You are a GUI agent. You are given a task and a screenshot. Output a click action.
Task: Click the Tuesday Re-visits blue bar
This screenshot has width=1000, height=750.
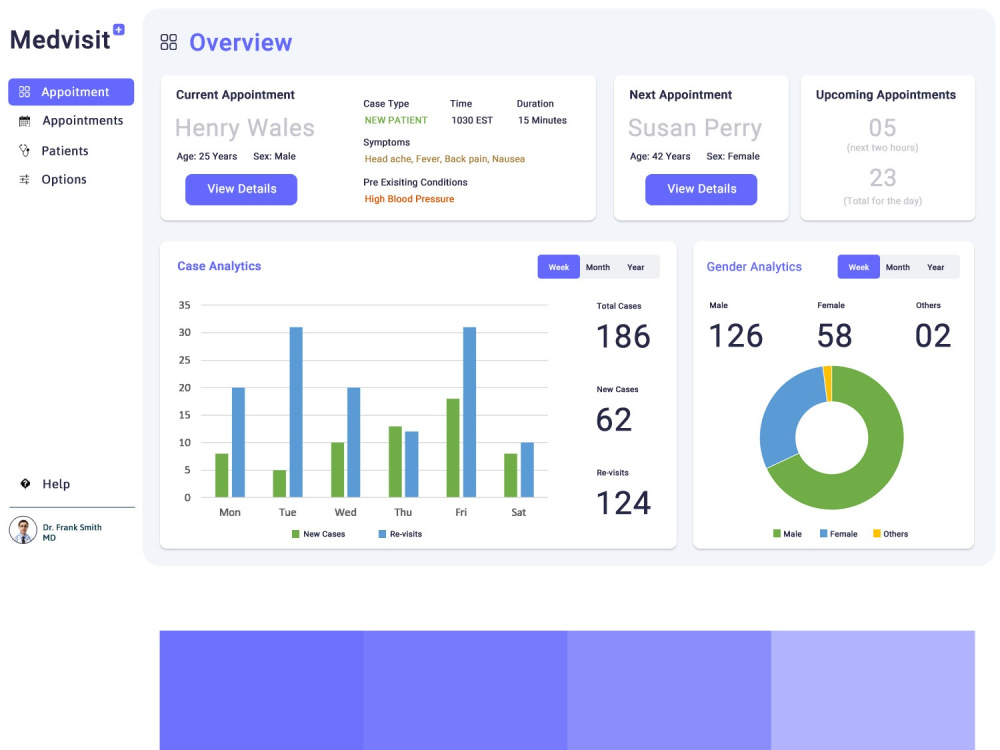click(x=296, y=412)
